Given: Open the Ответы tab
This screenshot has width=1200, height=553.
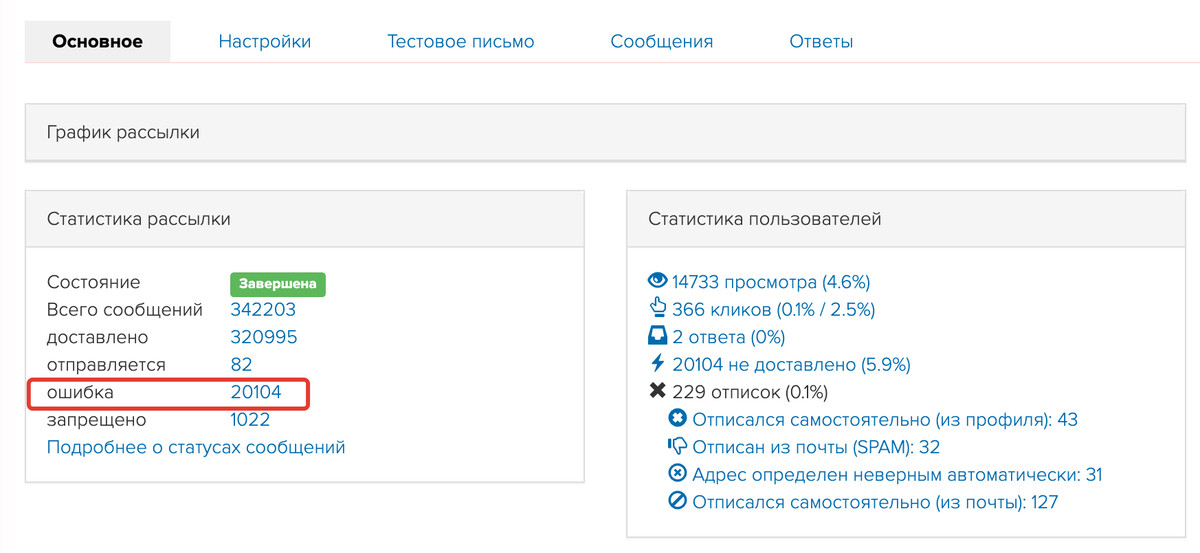Looking at the screenshot, I should click(821, 41).
